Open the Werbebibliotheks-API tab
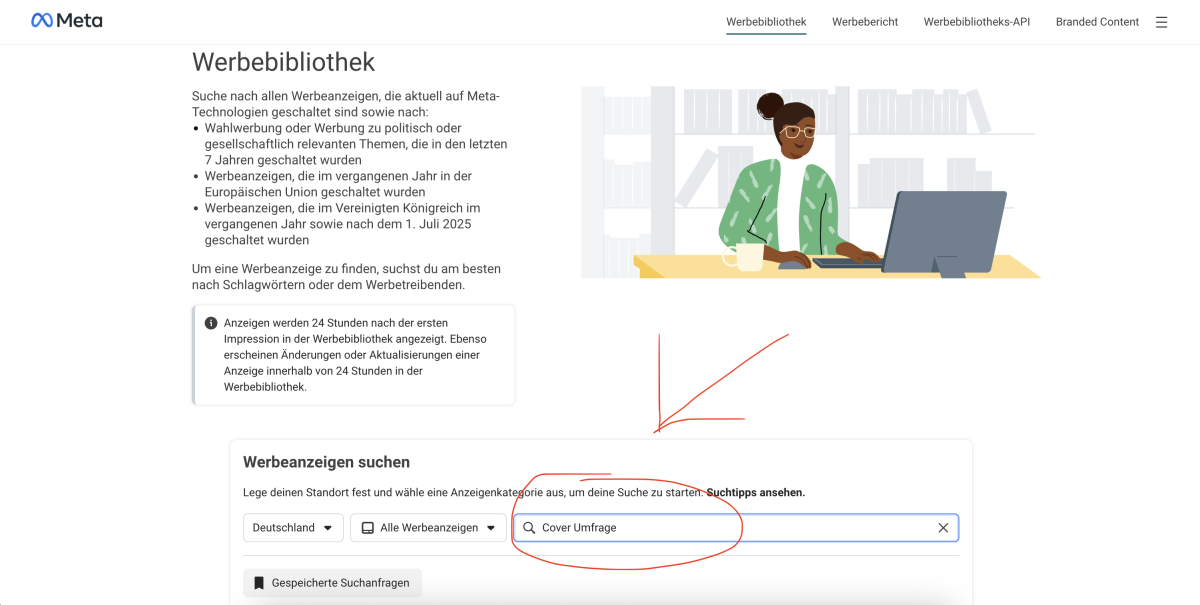1200x605 pixels. [977, 22]
